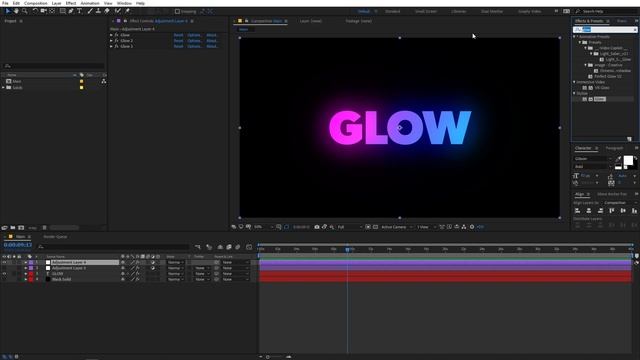Create a new composition from Project panel
Screen dimensions: 640x360
[x=21, y=228]
